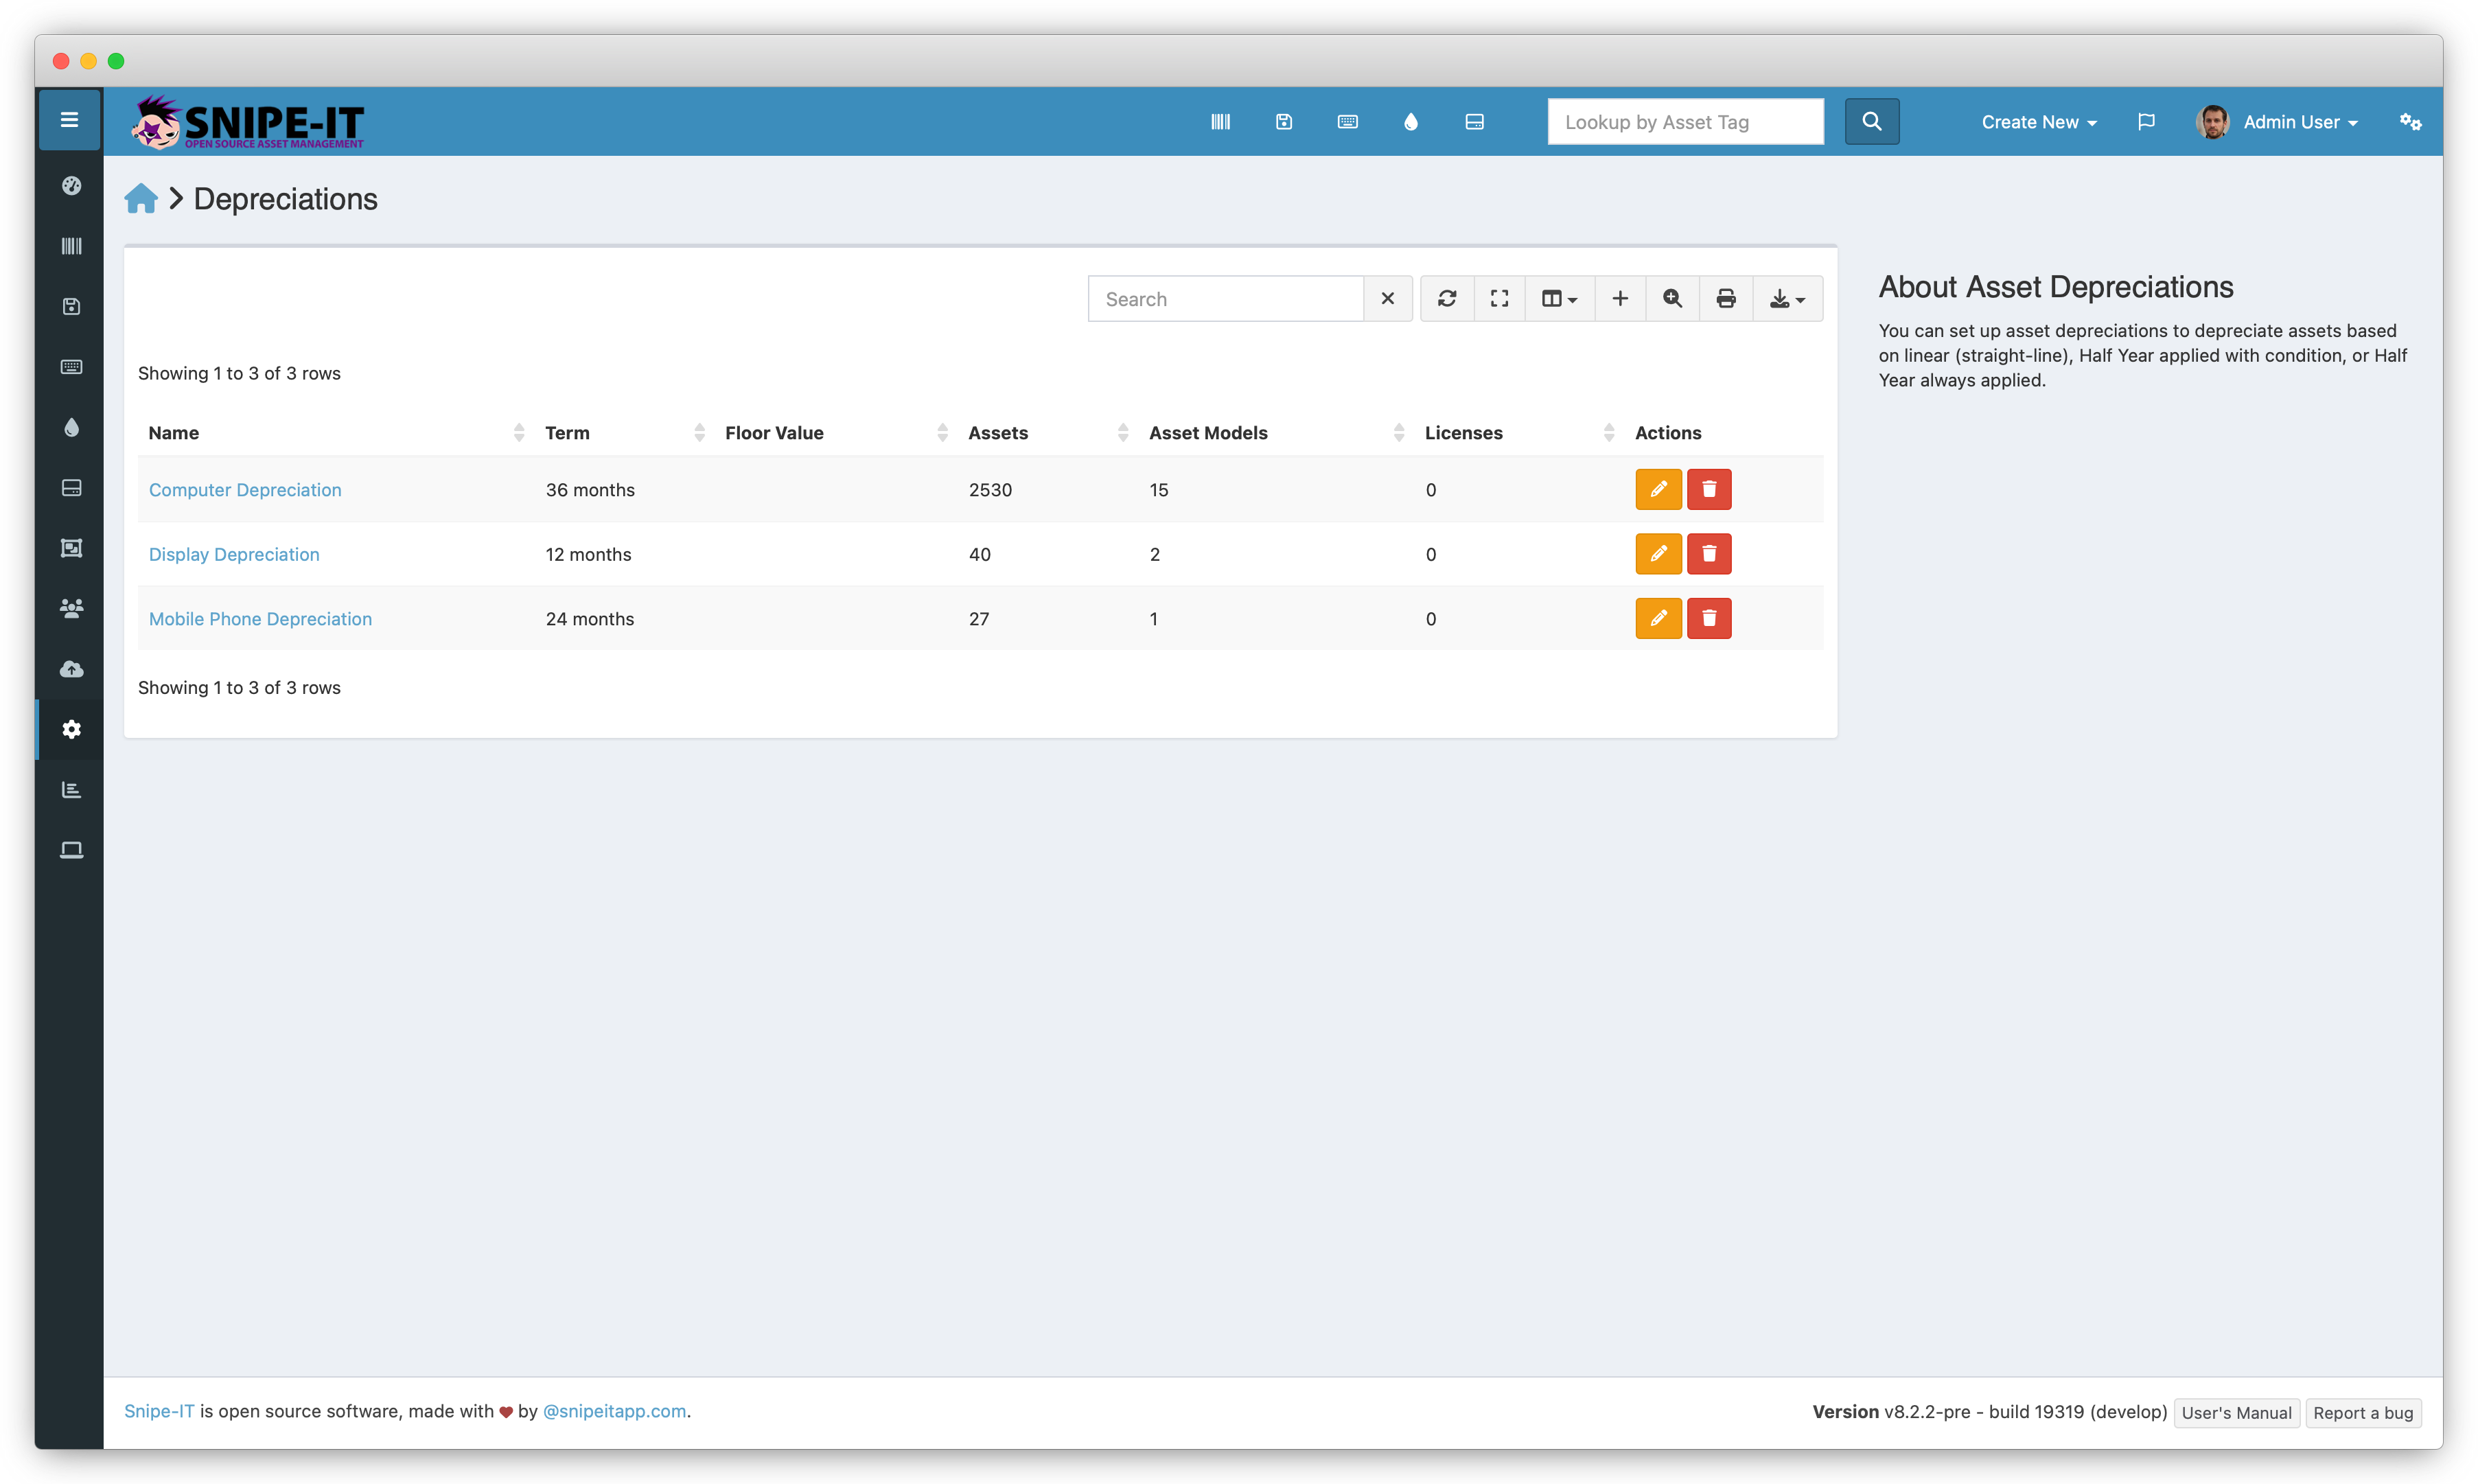Screen dimensions: 2478x1484
Task: Focus the Lookup by Asset Tag field
Action: (1685, 122)
